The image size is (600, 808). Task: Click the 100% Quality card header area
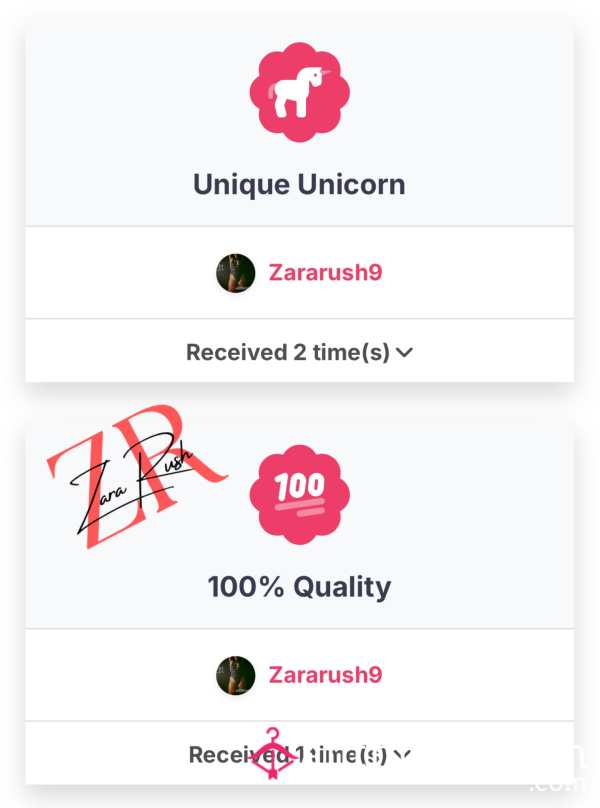pos(299,523)
